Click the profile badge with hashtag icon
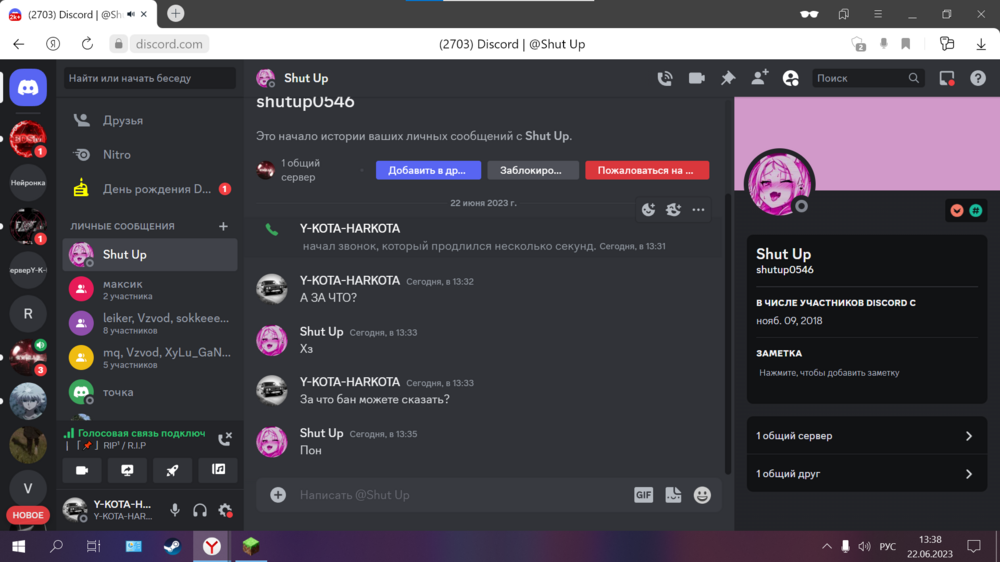This screenshot has height=562, width=1000. [976, 211]
